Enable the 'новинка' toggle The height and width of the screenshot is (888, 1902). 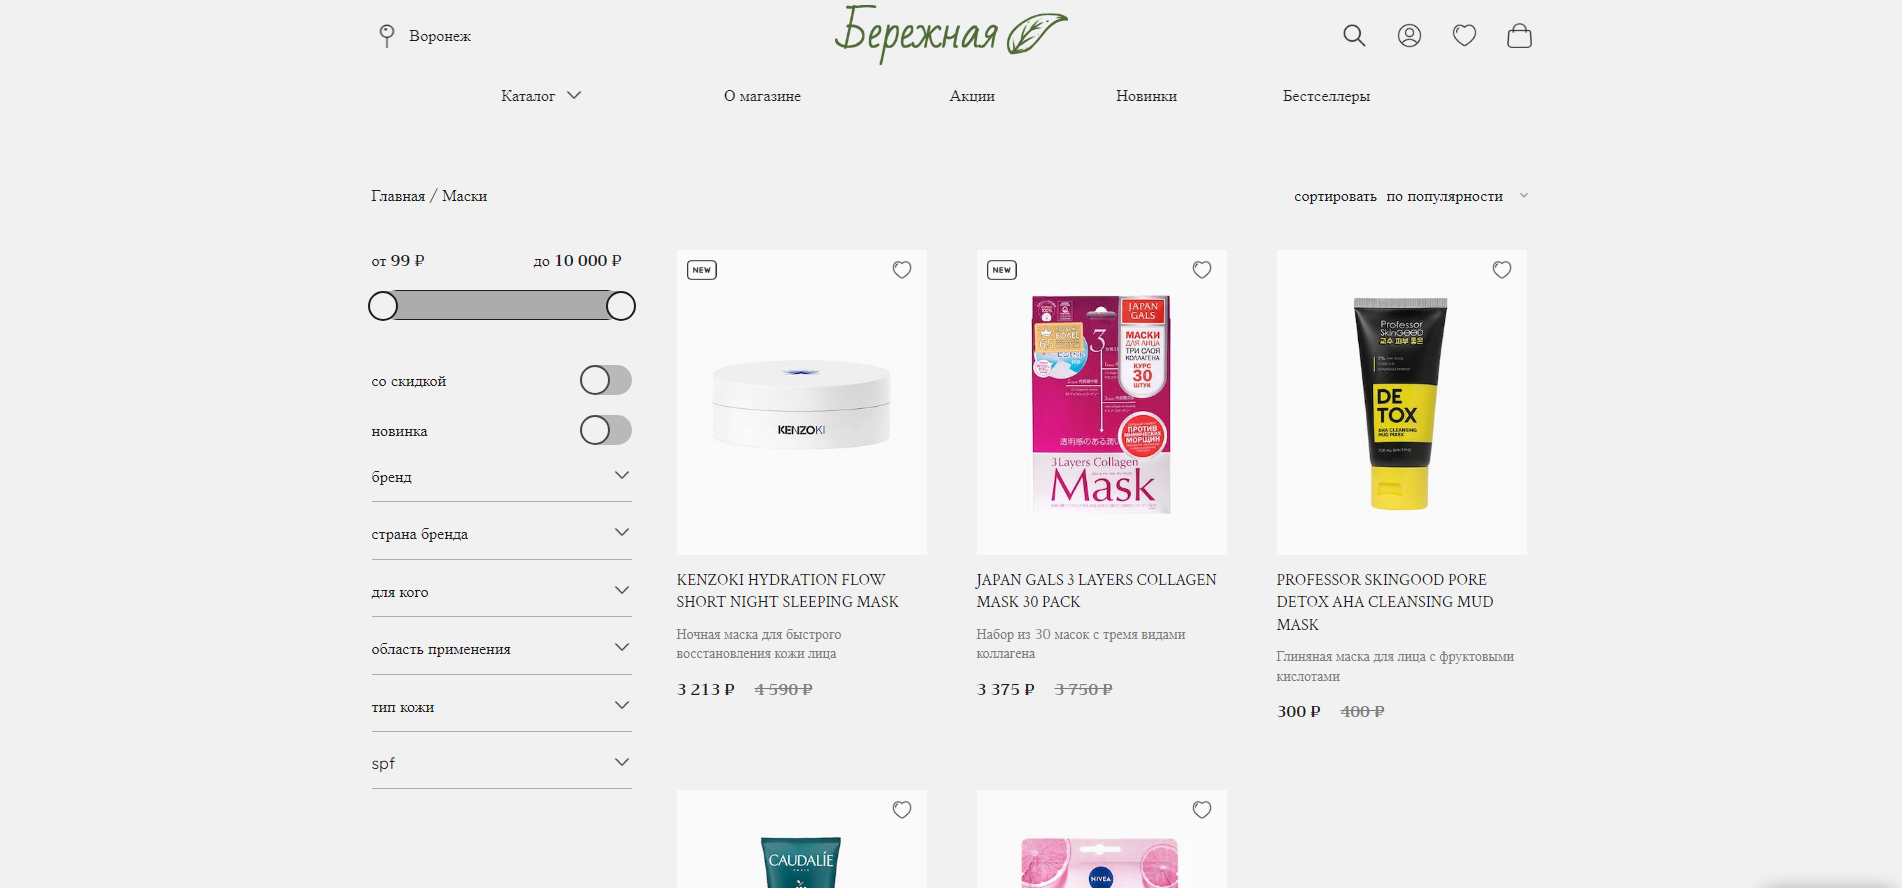[606, 430]
